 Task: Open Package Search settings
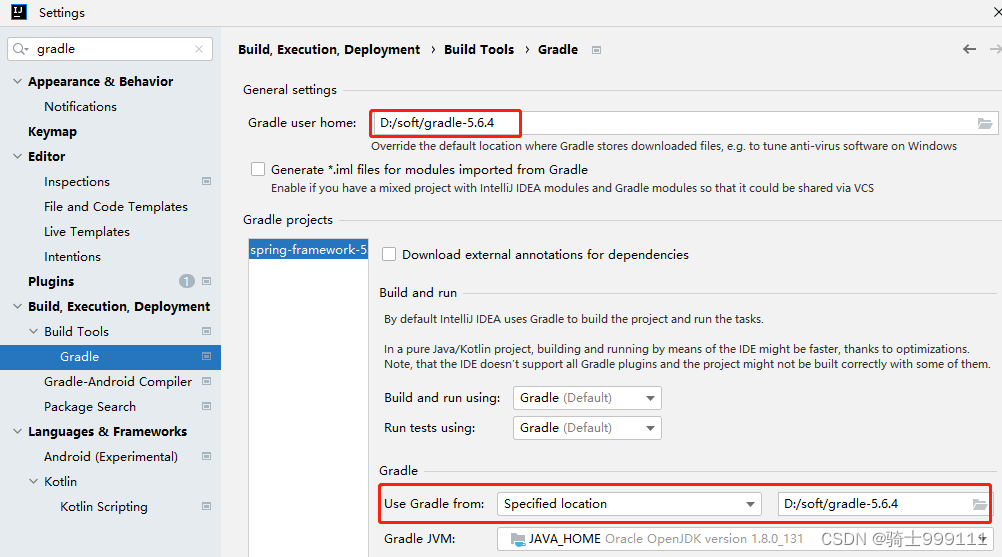pyautogui.click(x=90, y=407)
